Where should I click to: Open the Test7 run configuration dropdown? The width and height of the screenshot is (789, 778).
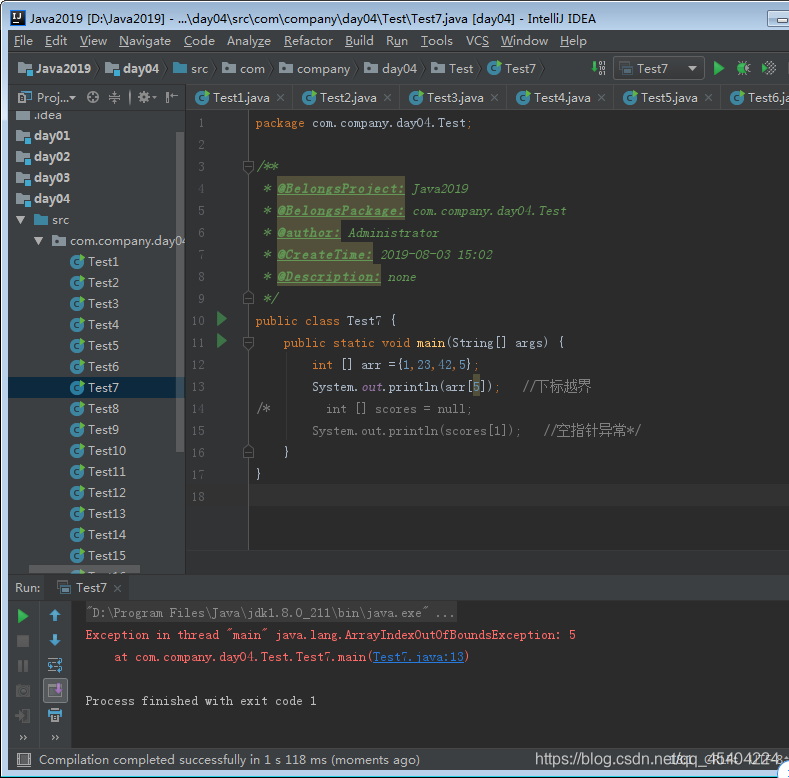pyautogui.click(x=658, y=68)
